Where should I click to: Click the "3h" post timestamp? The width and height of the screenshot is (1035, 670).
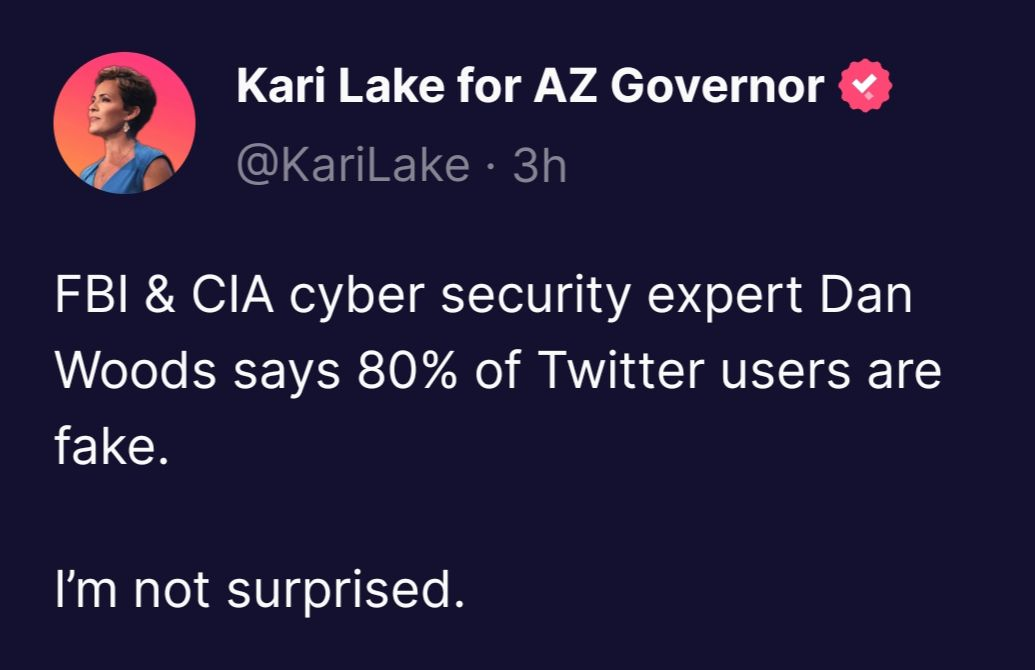click(539, 165)
